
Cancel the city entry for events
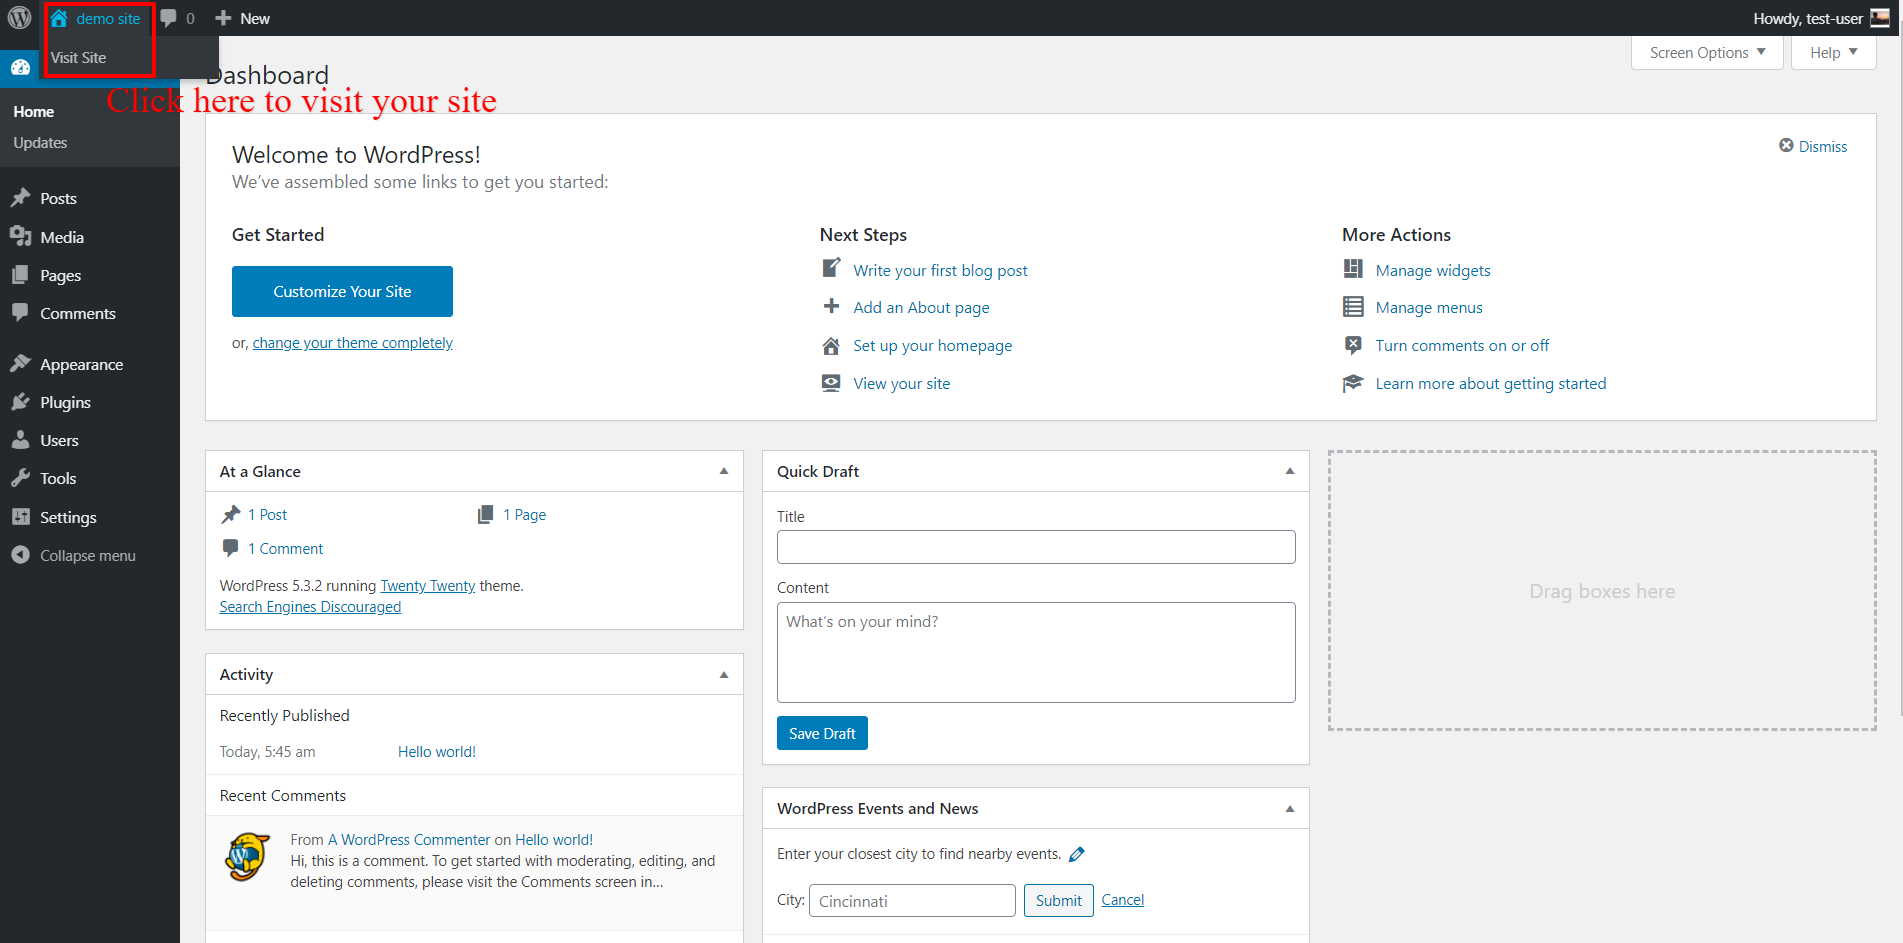(x=1122, y=900)
